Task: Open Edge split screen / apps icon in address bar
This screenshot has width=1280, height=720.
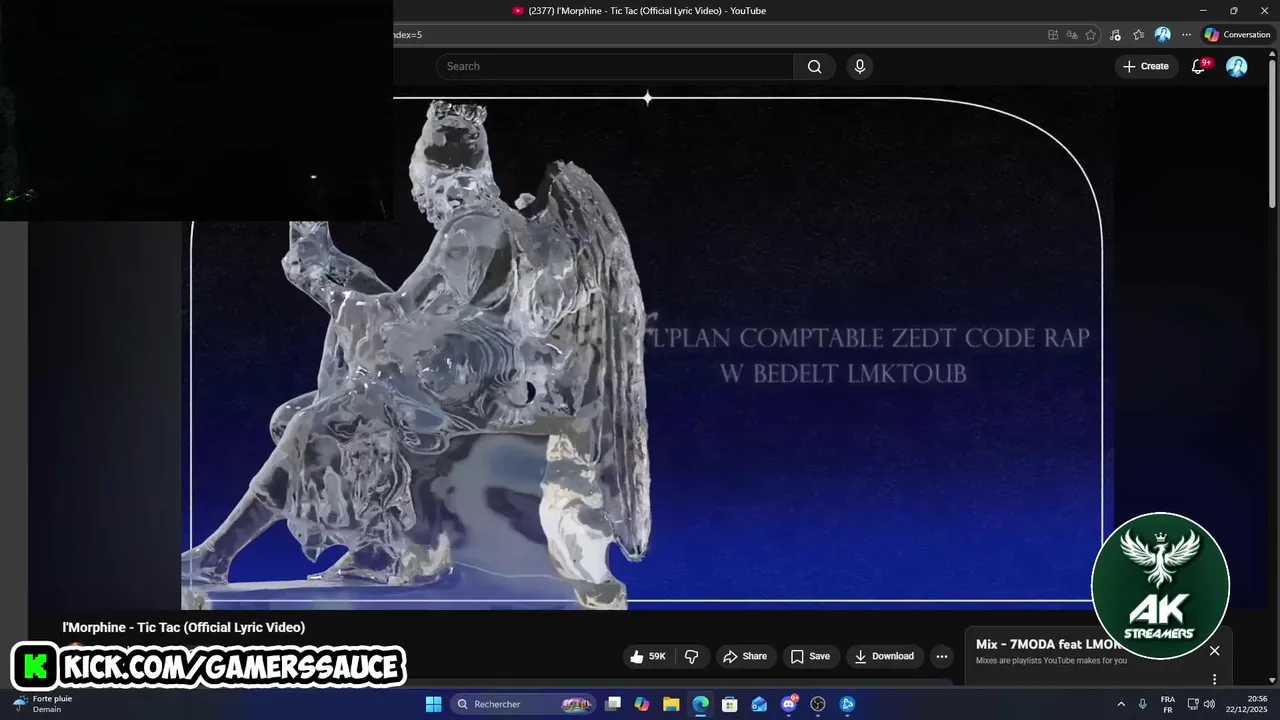Action: [1053, 35]
